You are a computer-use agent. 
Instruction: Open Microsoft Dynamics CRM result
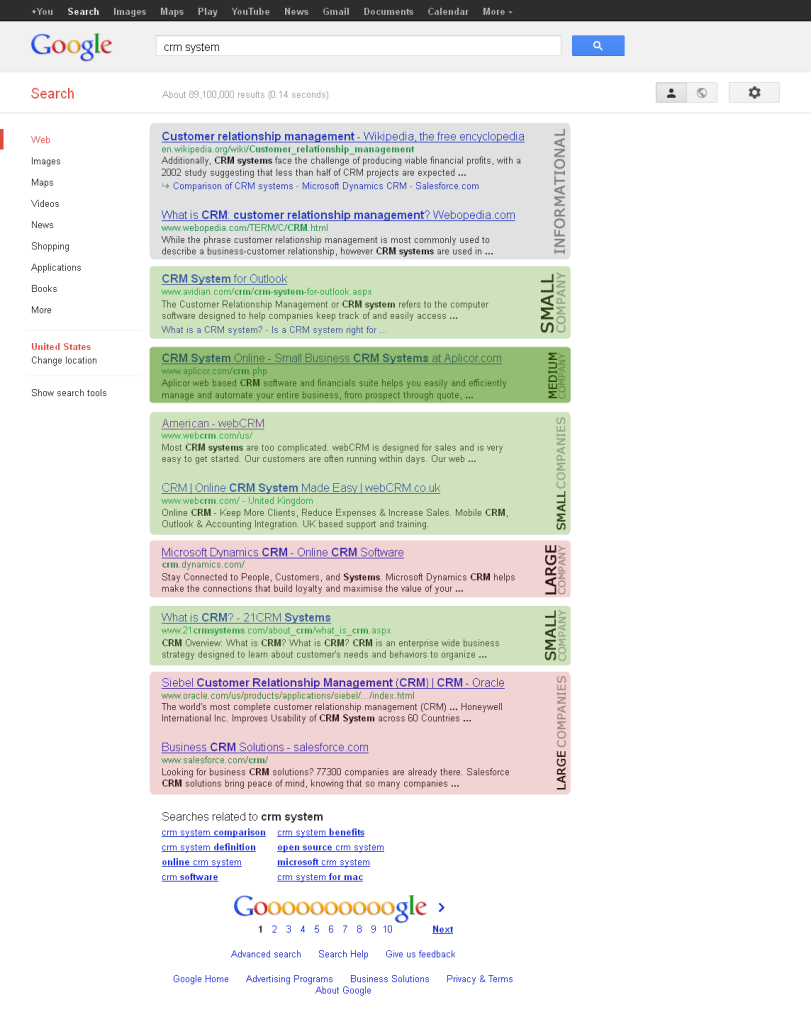tap(283, 552)
